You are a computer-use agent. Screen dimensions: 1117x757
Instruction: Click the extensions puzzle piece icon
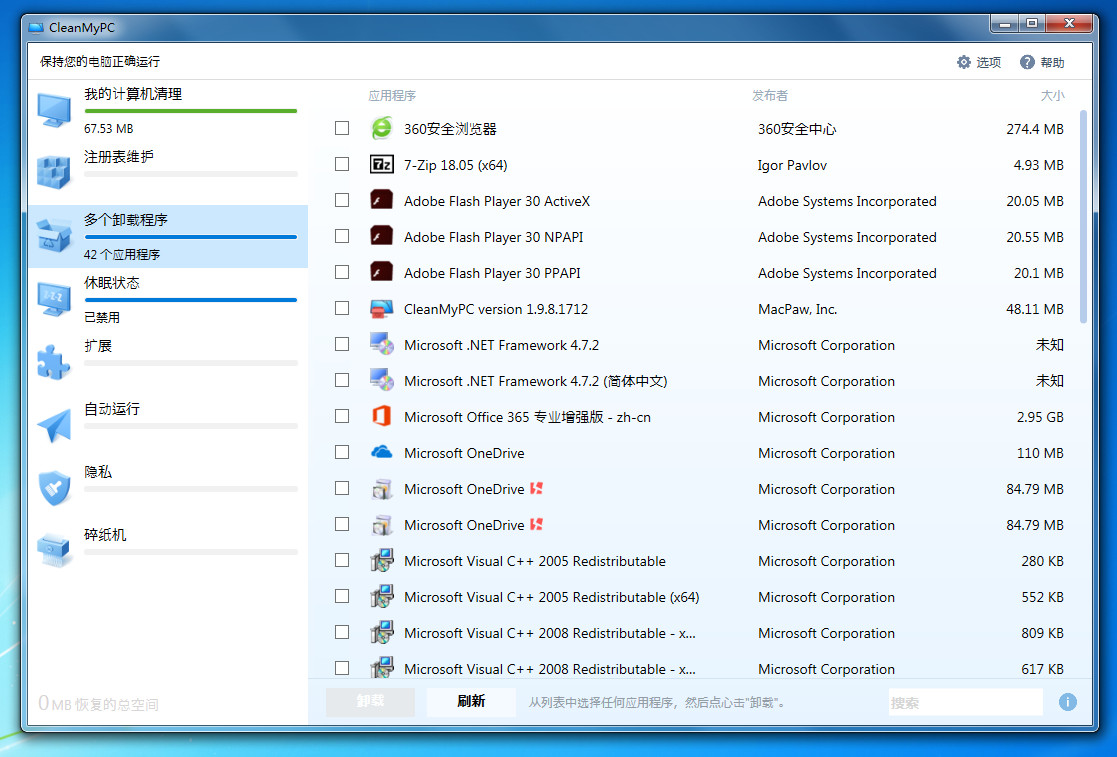coord(54,362)
